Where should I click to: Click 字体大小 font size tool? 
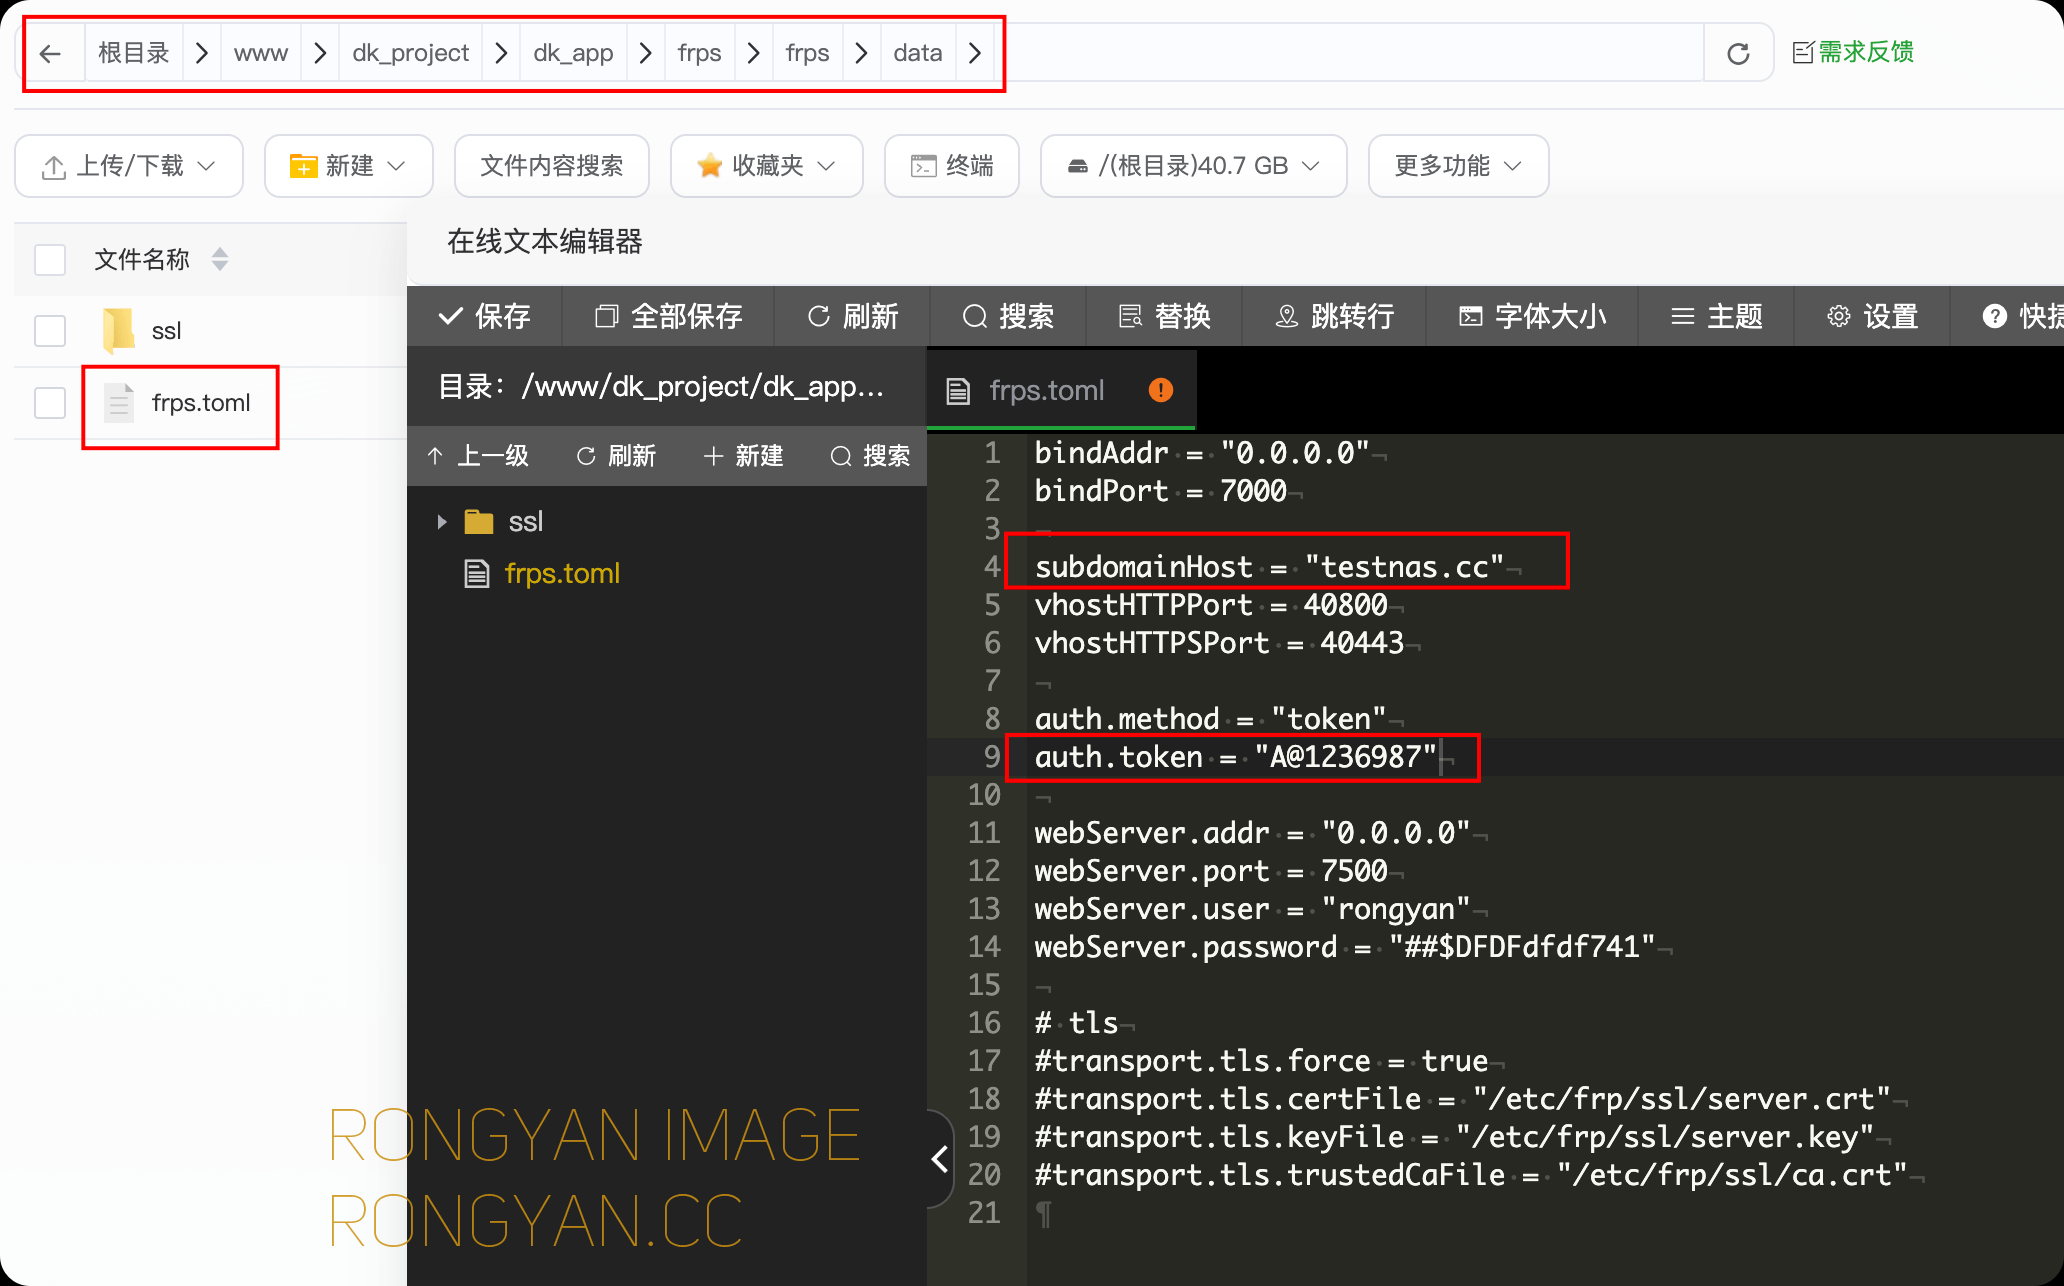point(1532,317)
